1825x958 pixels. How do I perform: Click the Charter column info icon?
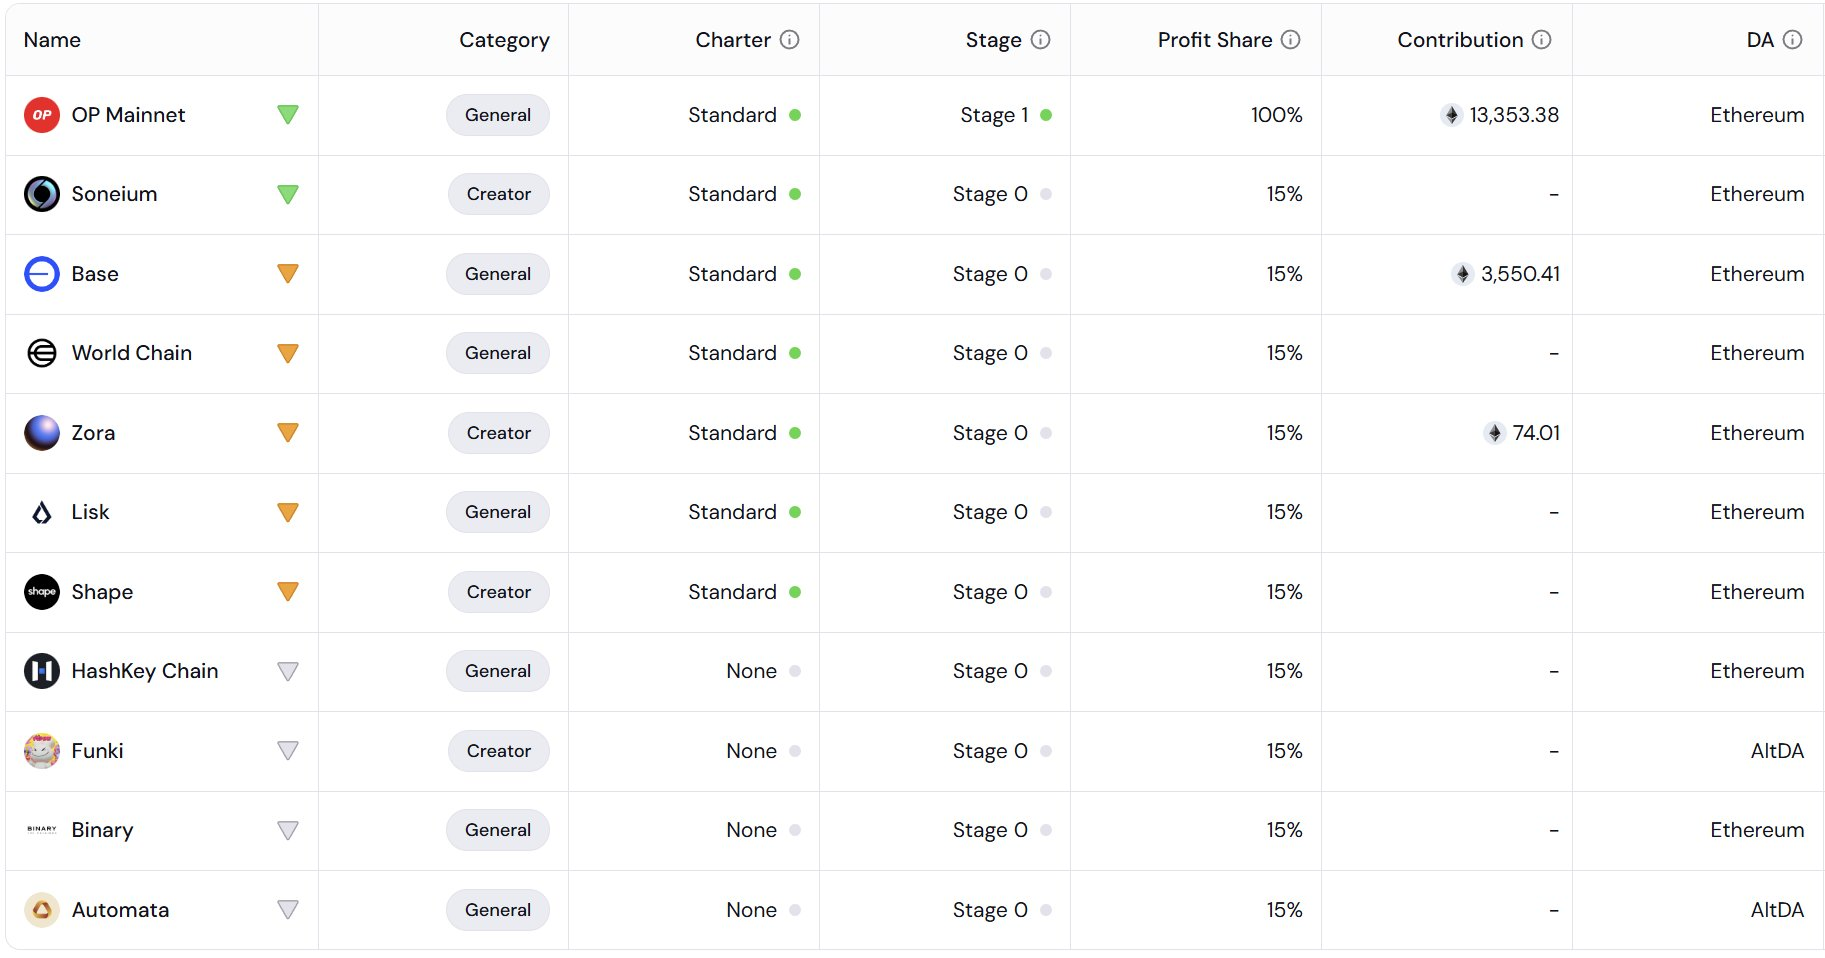[790, 40]
